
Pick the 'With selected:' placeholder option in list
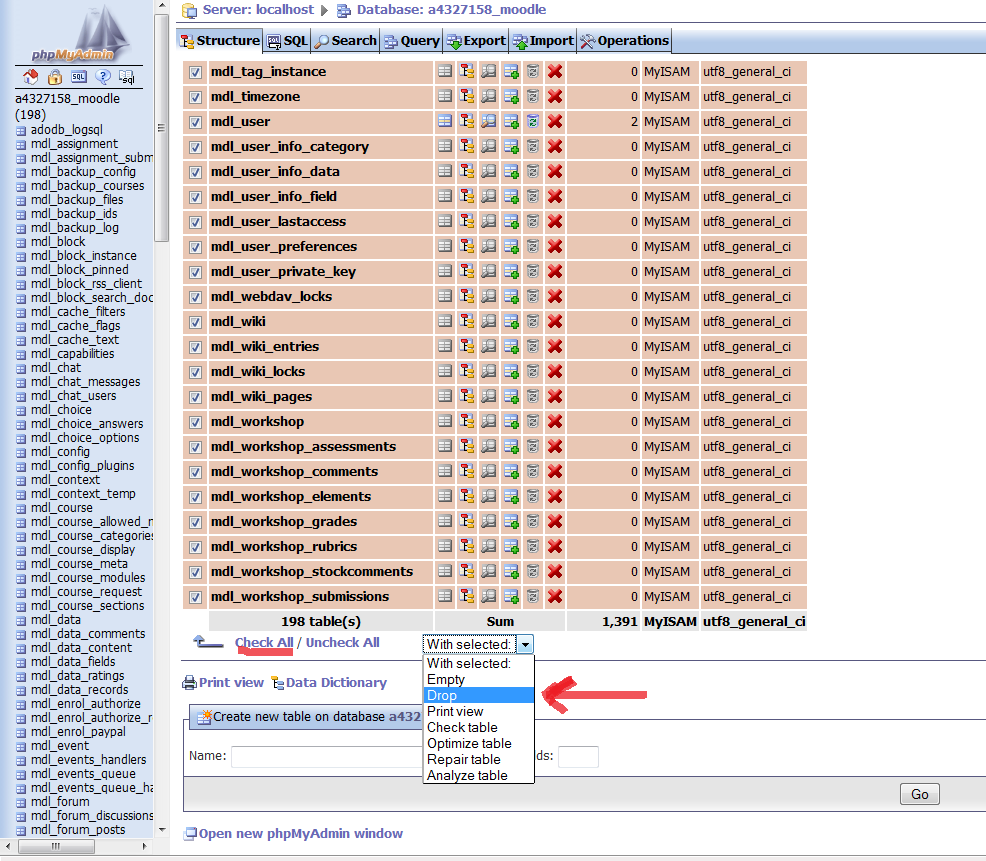479,663
